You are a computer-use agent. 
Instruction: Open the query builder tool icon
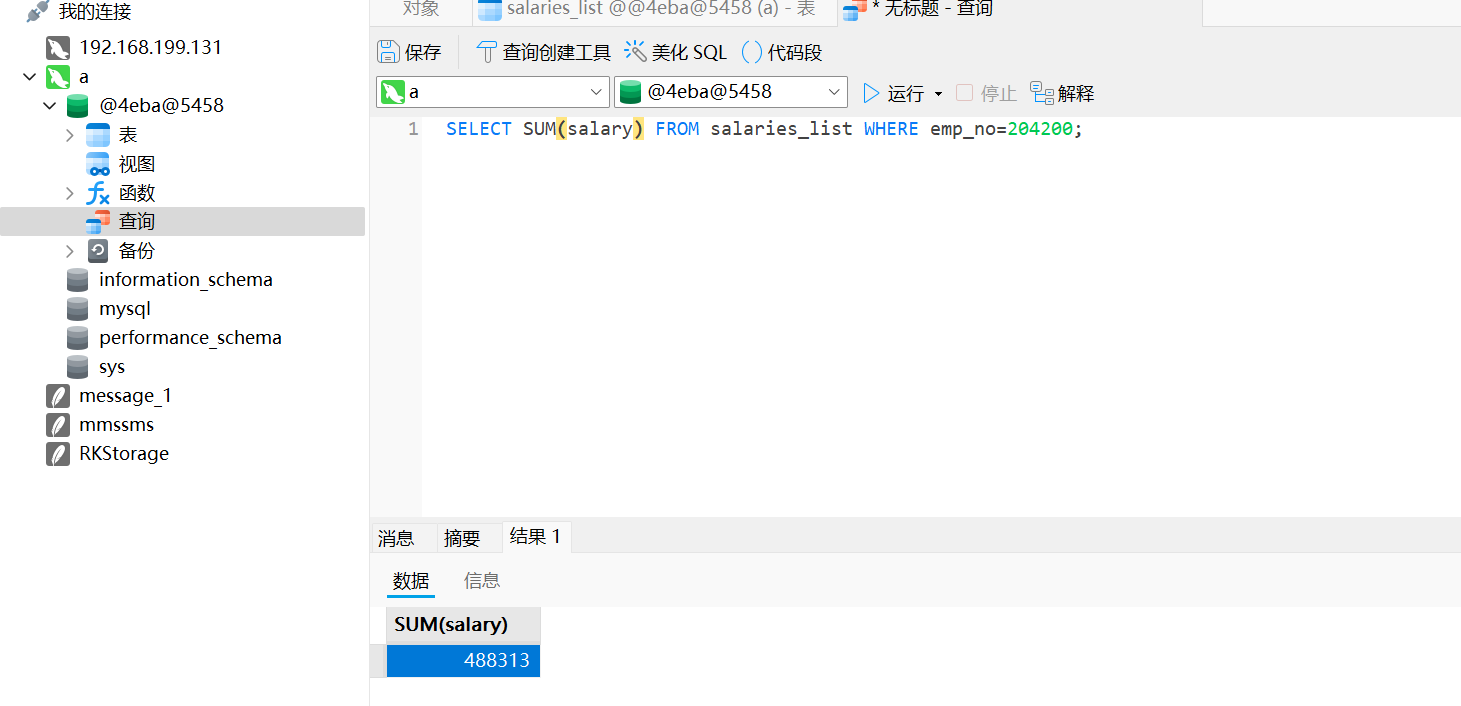click(x=486, y=52)
